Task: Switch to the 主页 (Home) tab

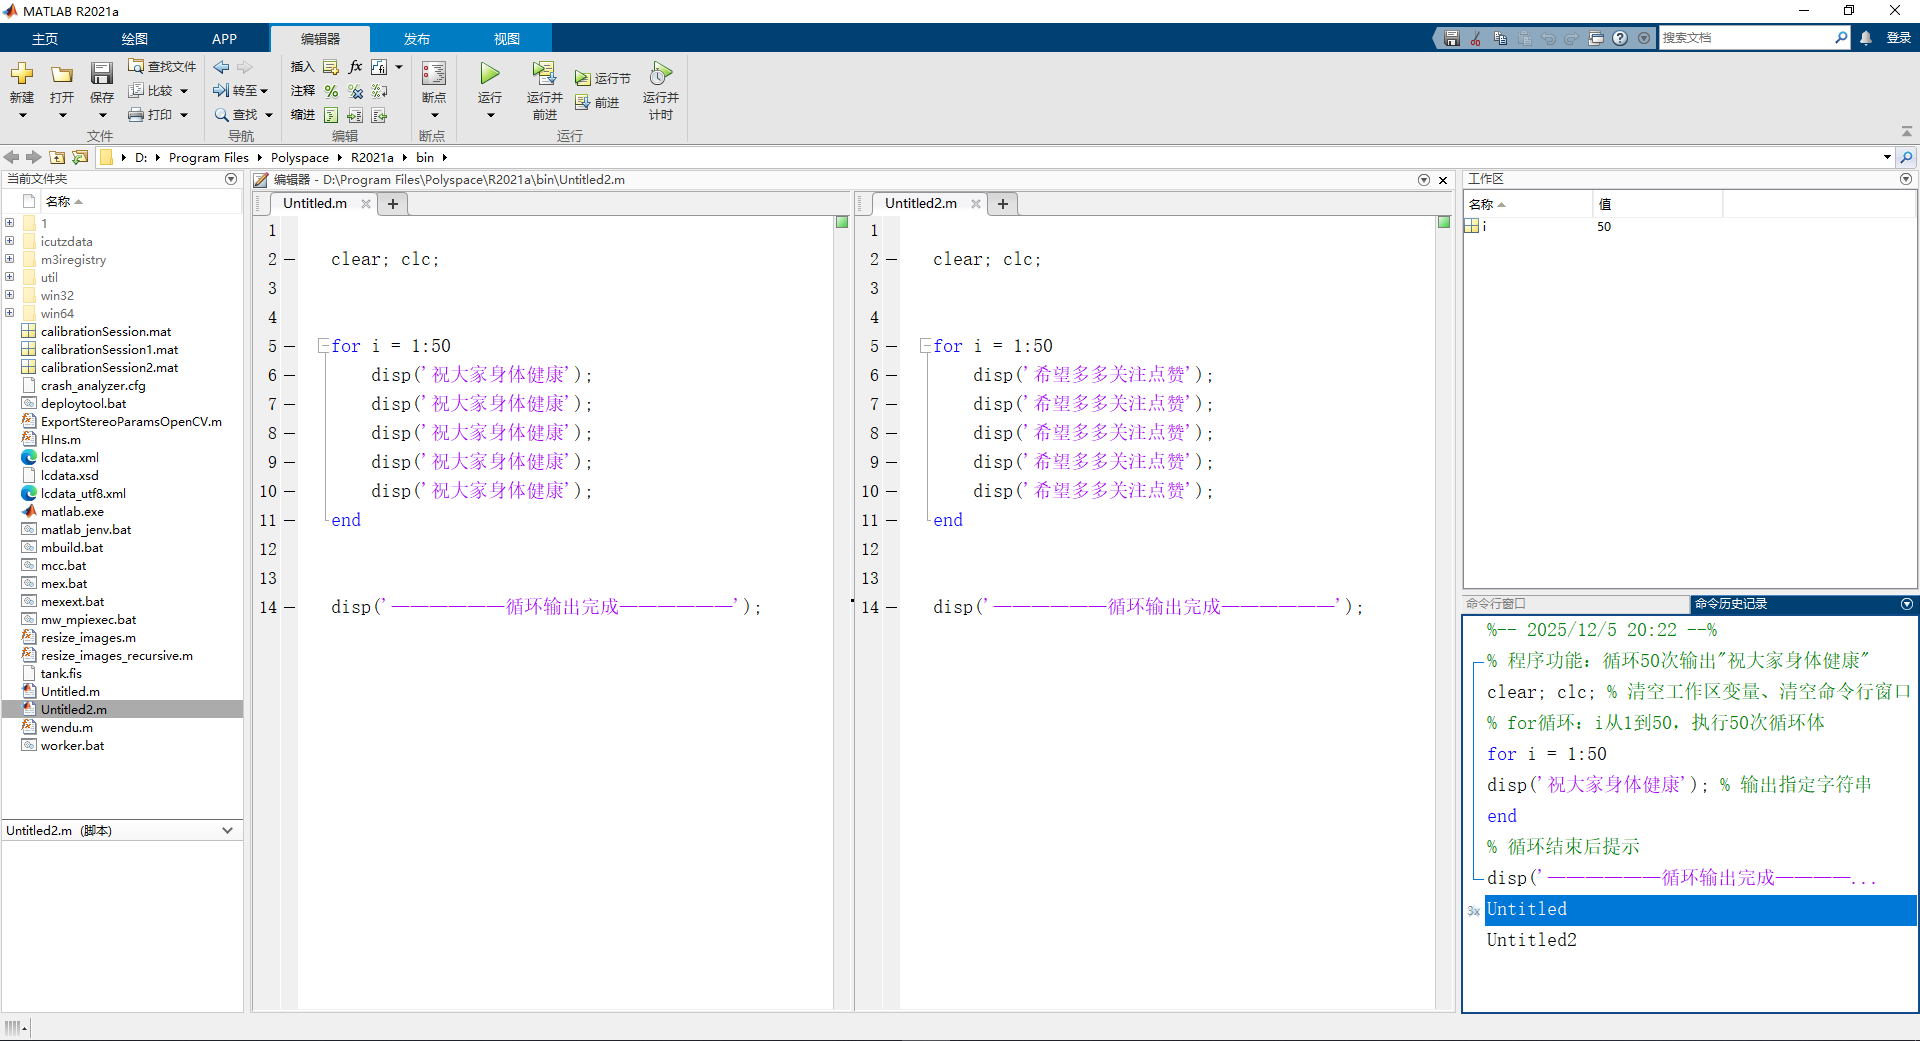Action: (x=45, y=39)
